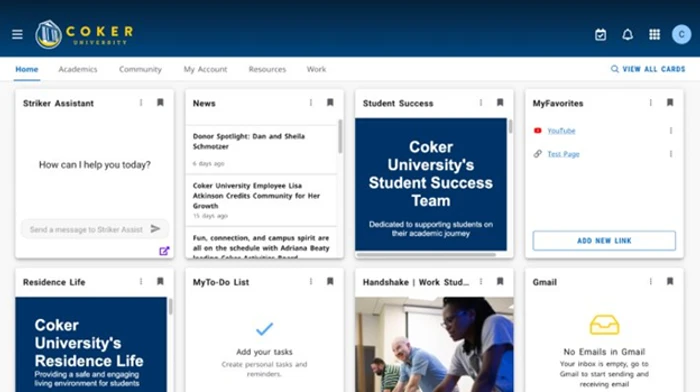Open MyTo-Do List card options menu

pos(311,281)
